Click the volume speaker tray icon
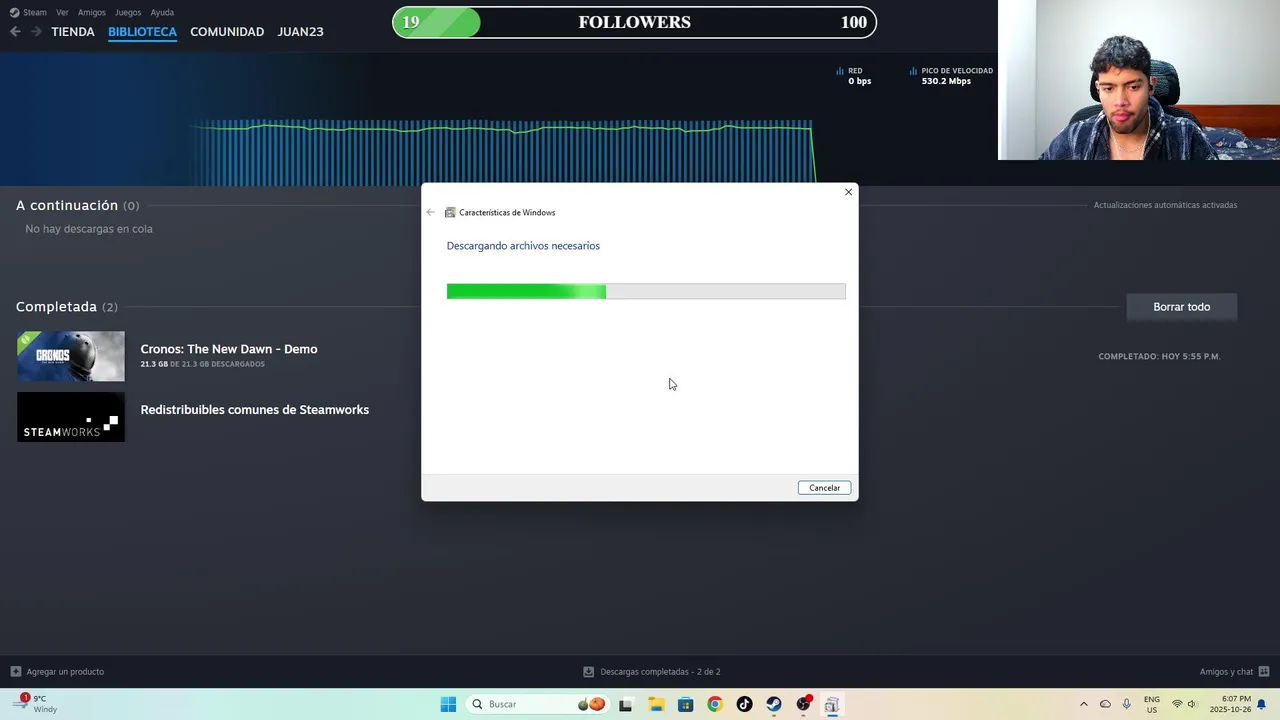 tap(1192, 704)
